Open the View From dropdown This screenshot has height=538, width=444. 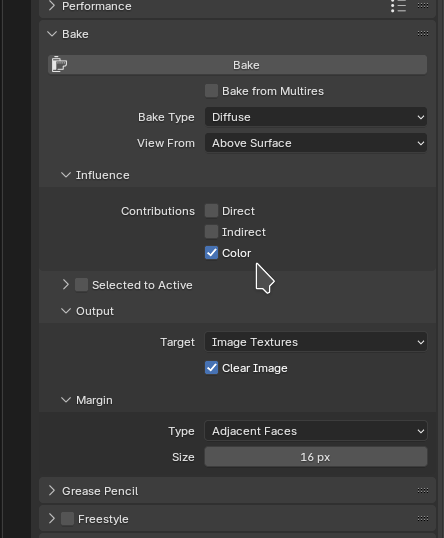[x=316, y=143]
